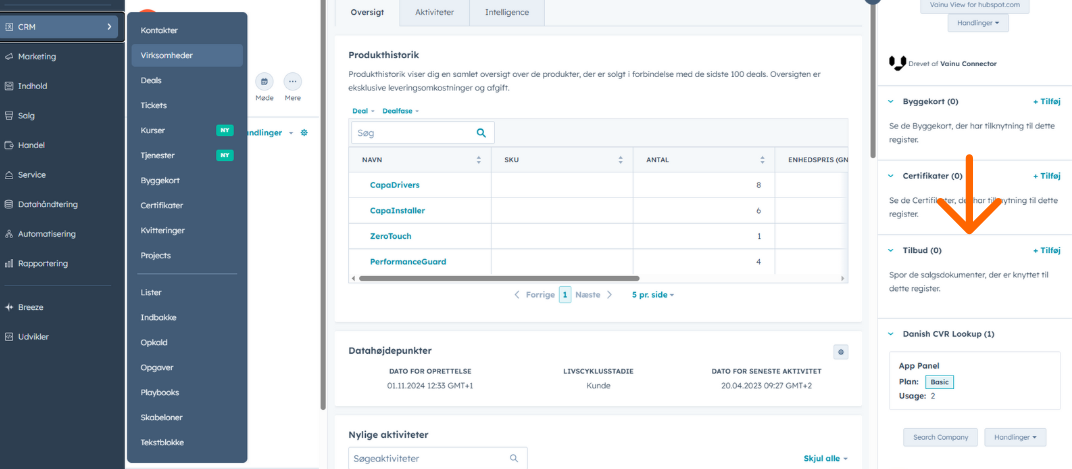
Task: Click the Search Company button
Action: (x=941, y=438)
